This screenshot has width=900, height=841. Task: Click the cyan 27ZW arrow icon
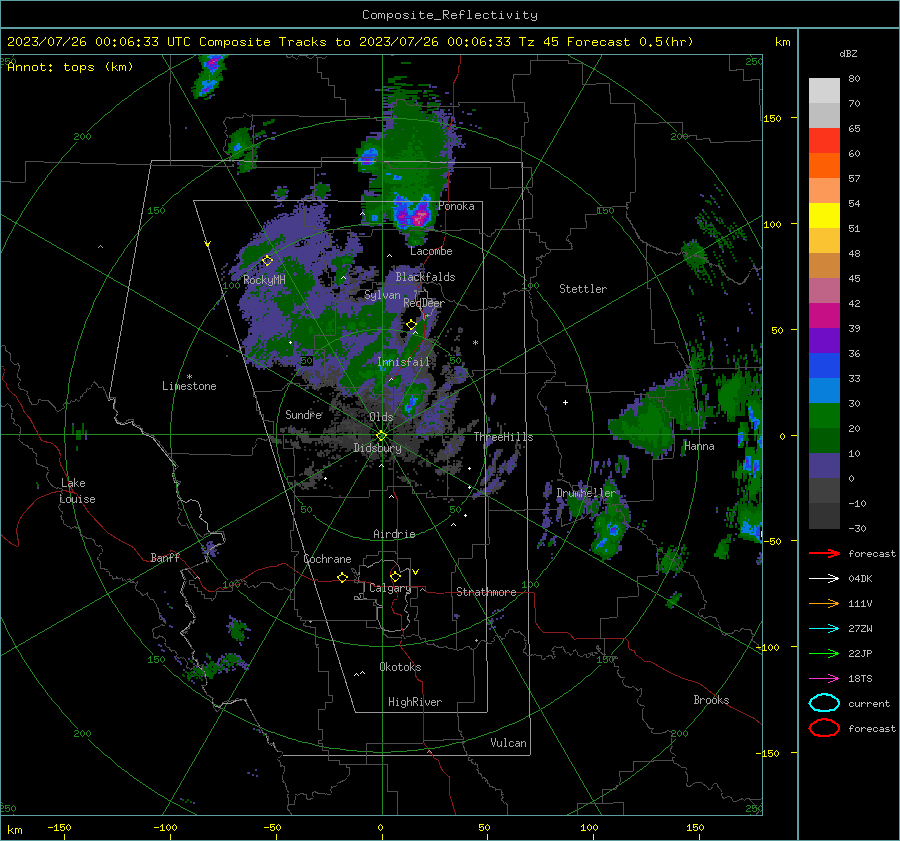click(824, 629)
